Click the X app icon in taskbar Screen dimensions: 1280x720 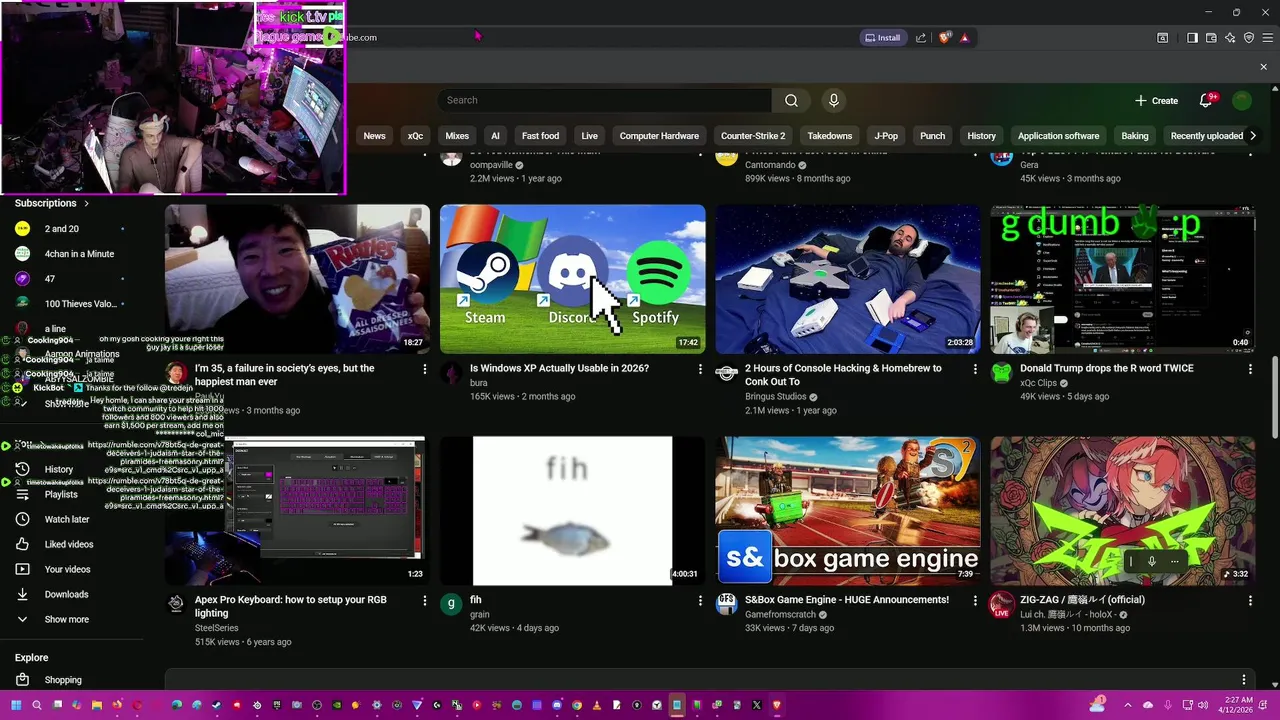[757, 705]
